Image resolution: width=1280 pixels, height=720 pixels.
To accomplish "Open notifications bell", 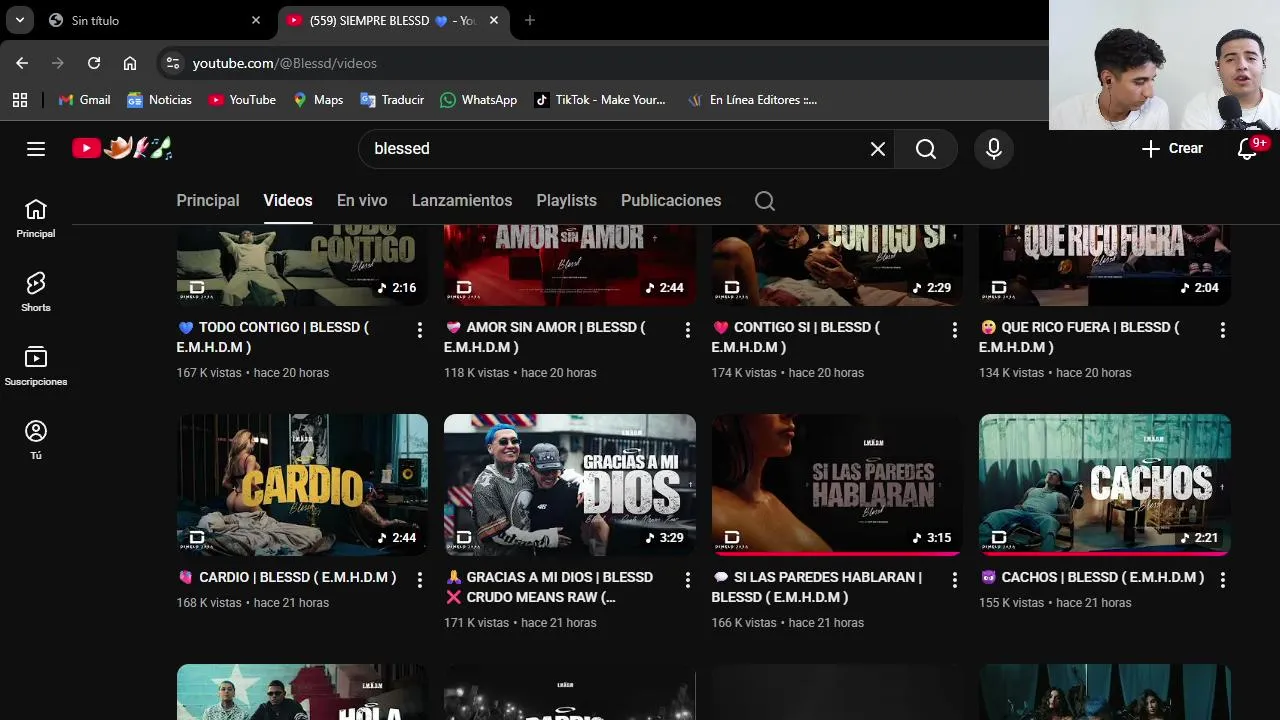I will [x=1247, y=149].
